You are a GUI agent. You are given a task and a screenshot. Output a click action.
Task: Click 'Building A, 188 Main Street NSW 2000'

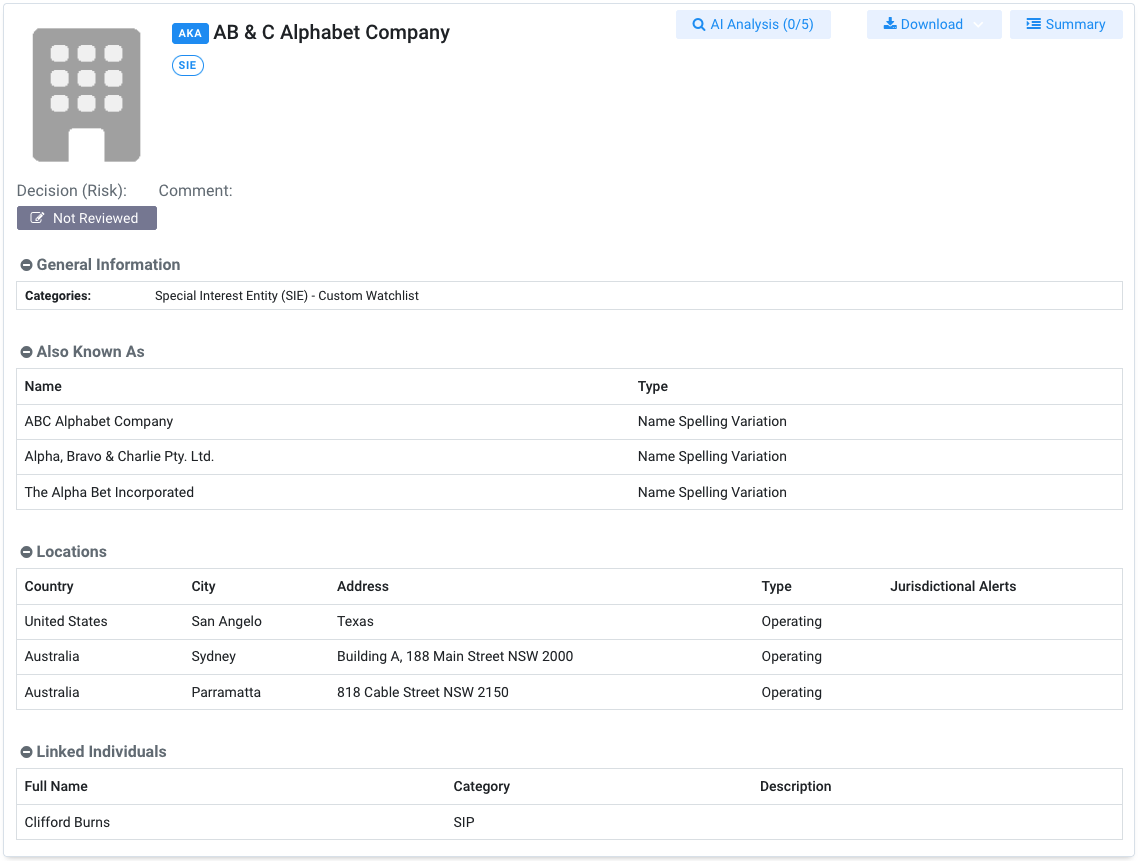455,657
